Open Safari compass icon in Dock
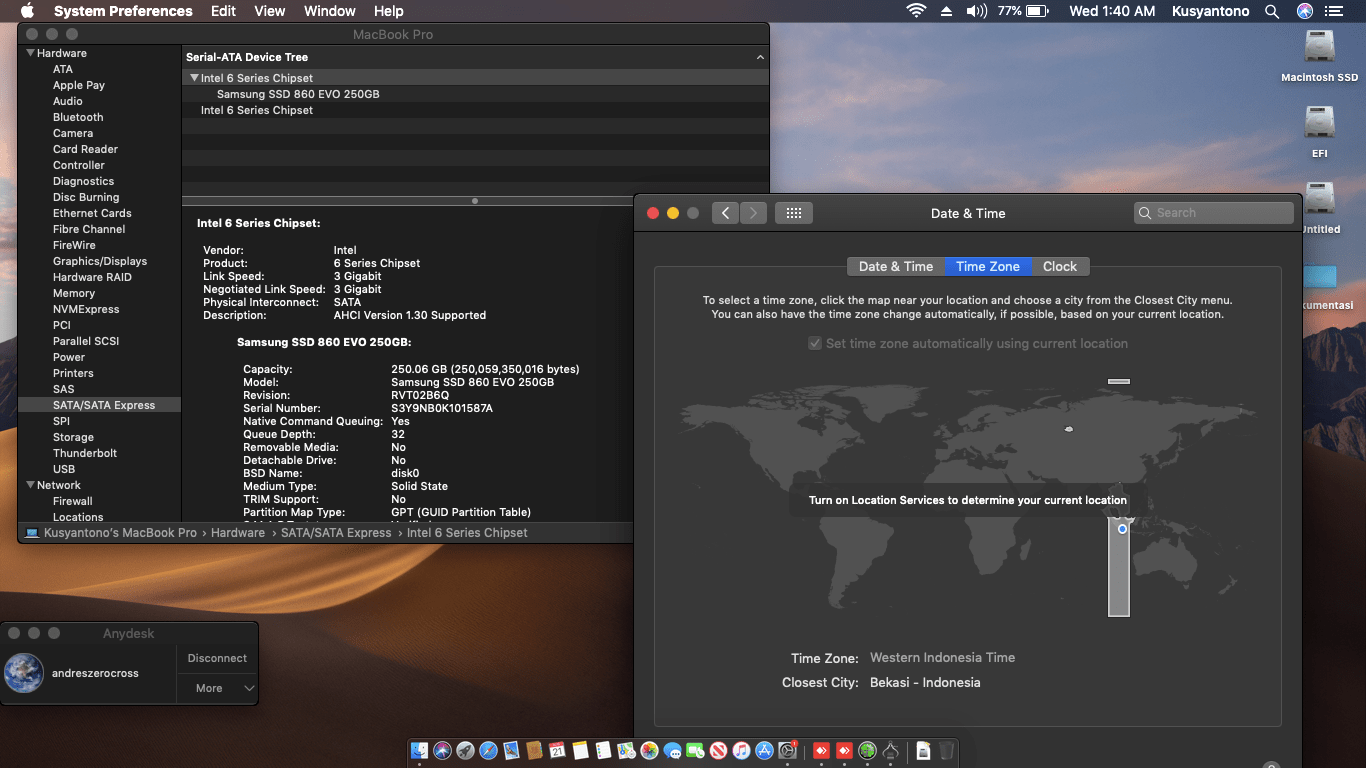 (489, 750)
